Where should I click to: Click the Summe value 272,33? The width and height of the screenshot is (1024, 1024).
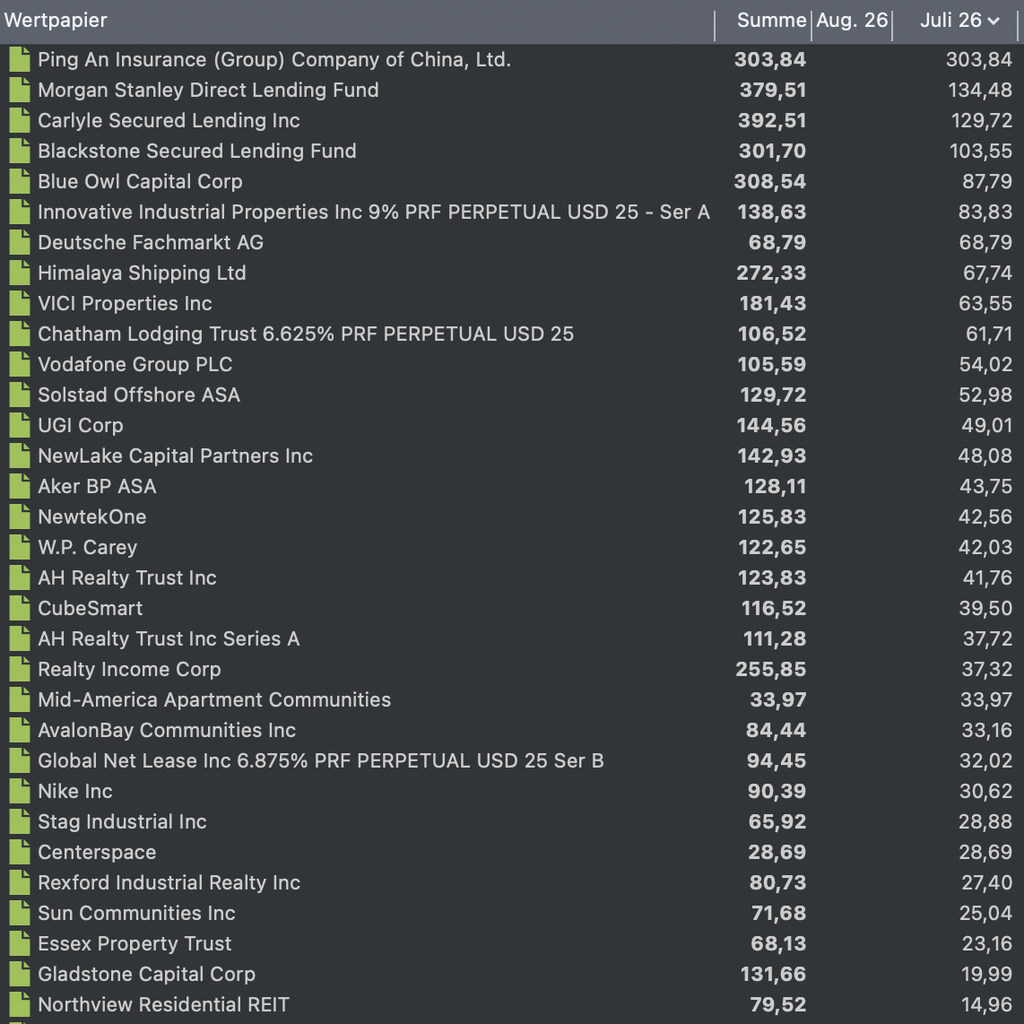tap(771, 273)
